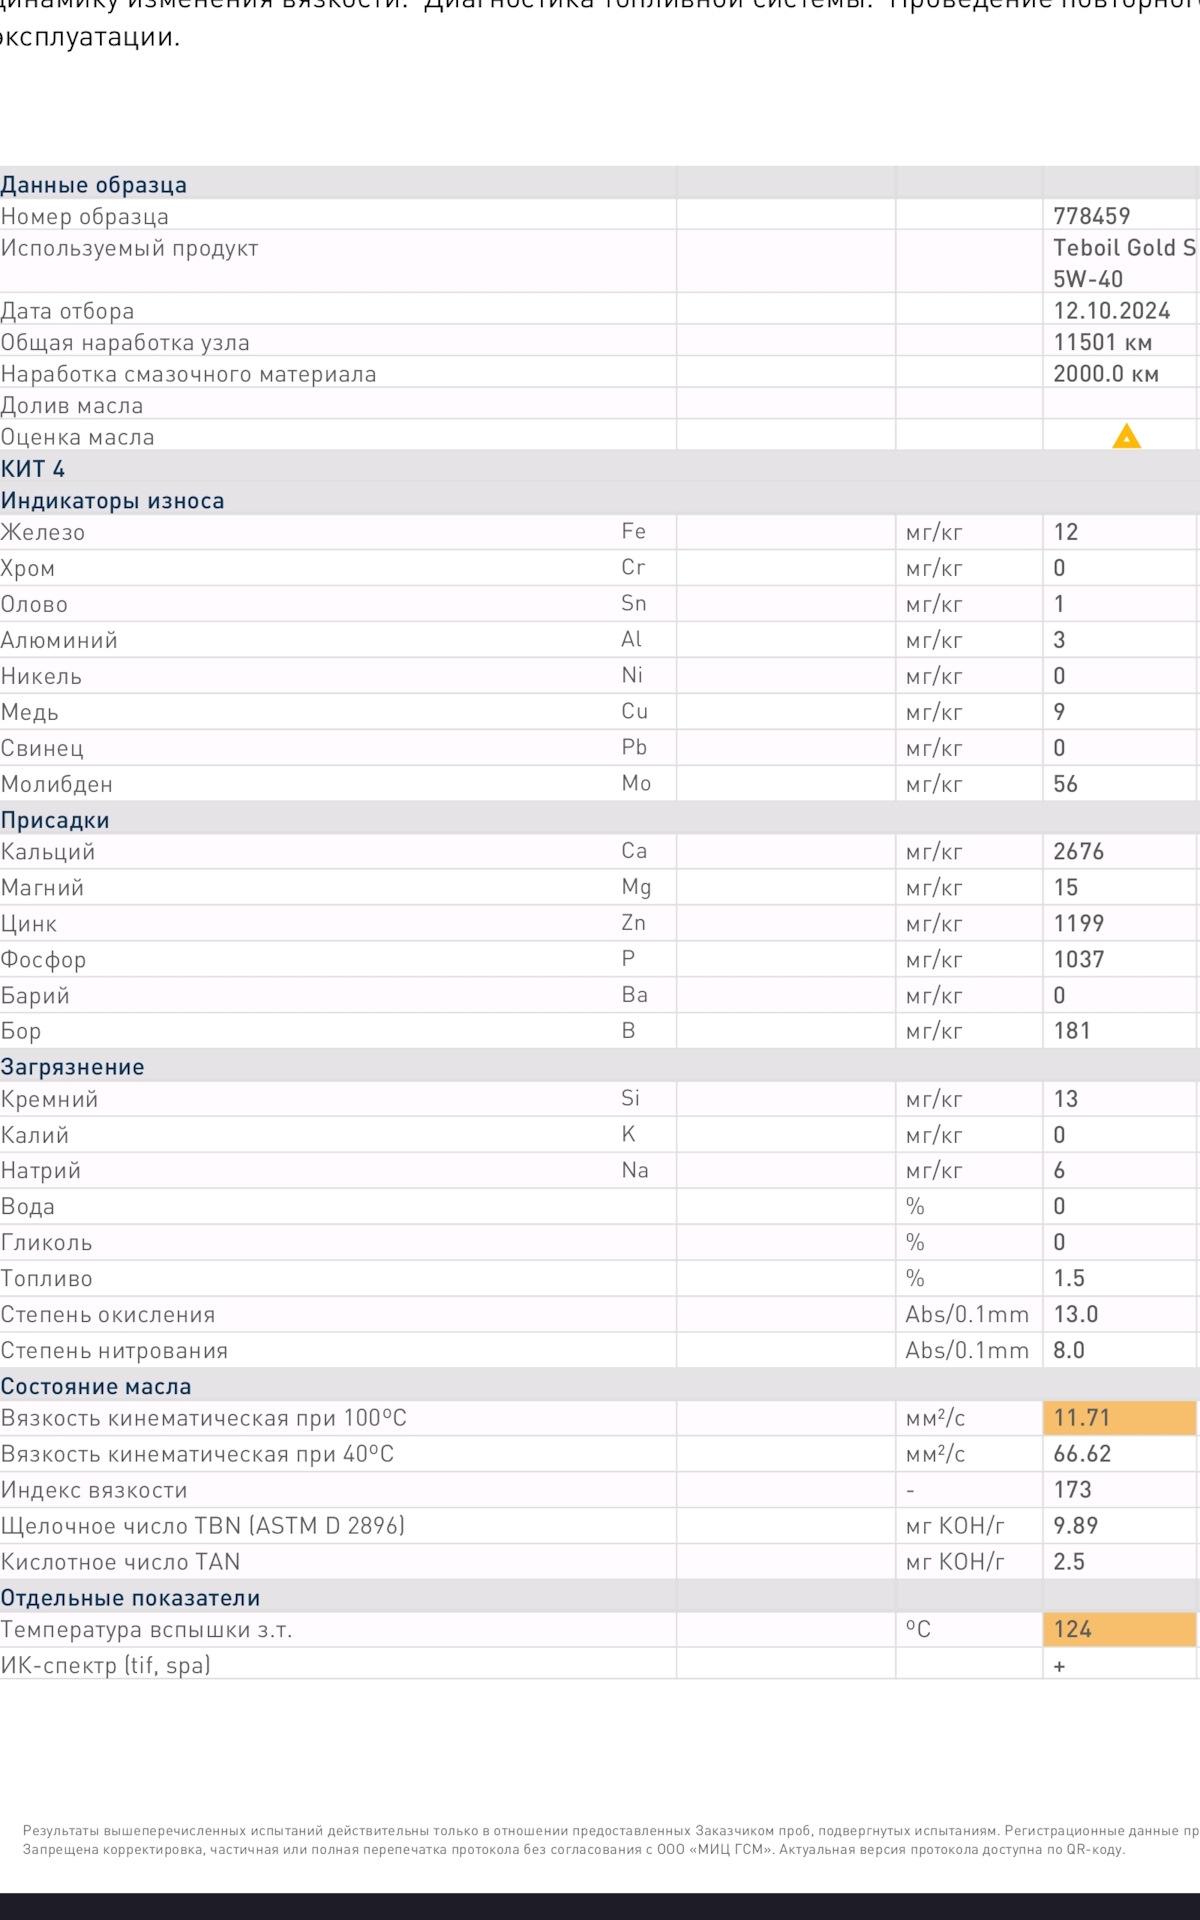The width and height of the screenshot is (1200, 1920).
Task: Click the Cu element symbol
Action: (635, 712)
